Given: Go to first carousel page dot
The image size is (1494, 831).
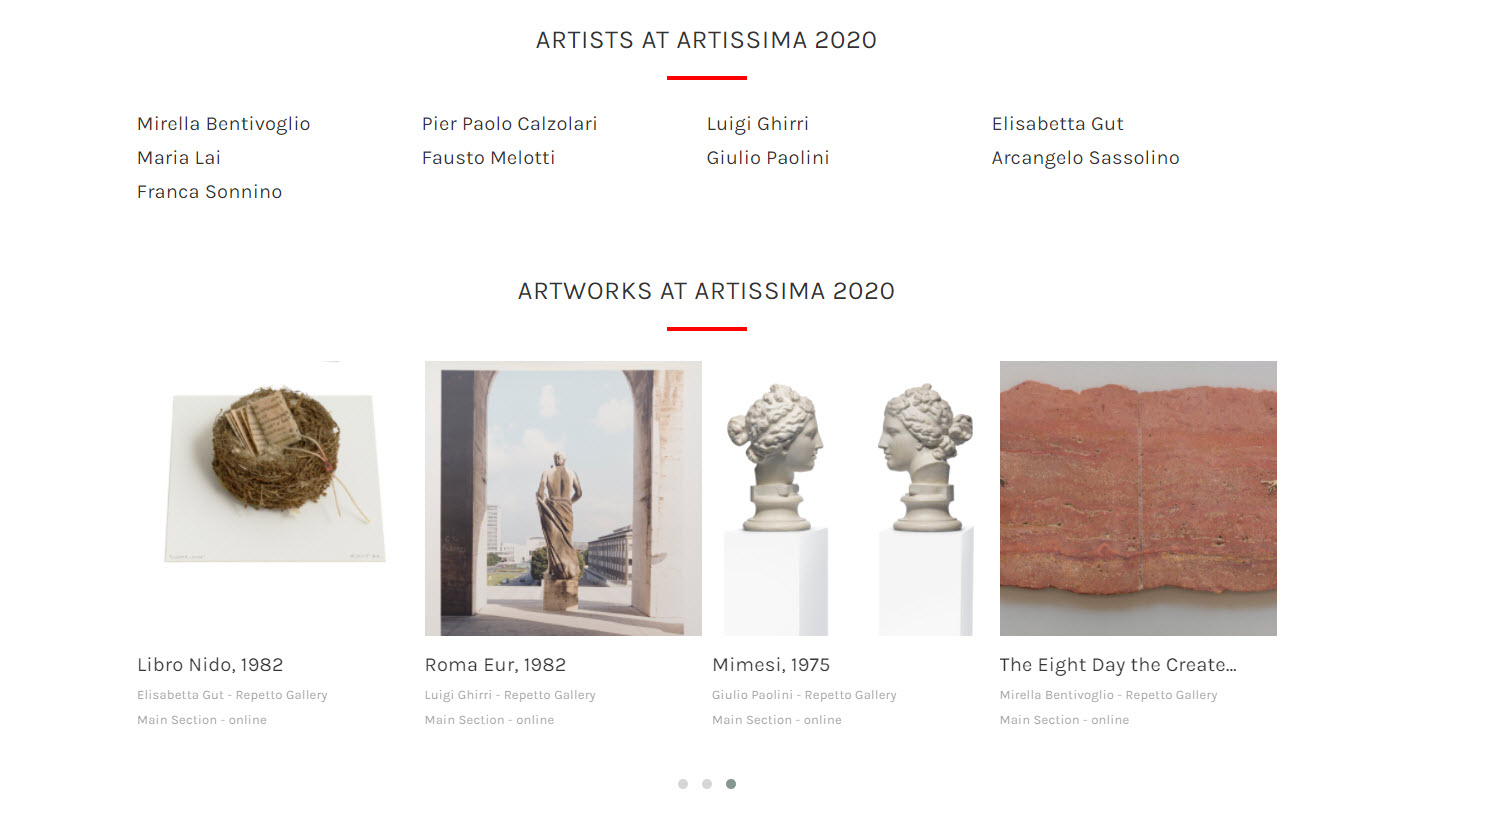Looking at the screenshot, I should (x=683, y=784).
